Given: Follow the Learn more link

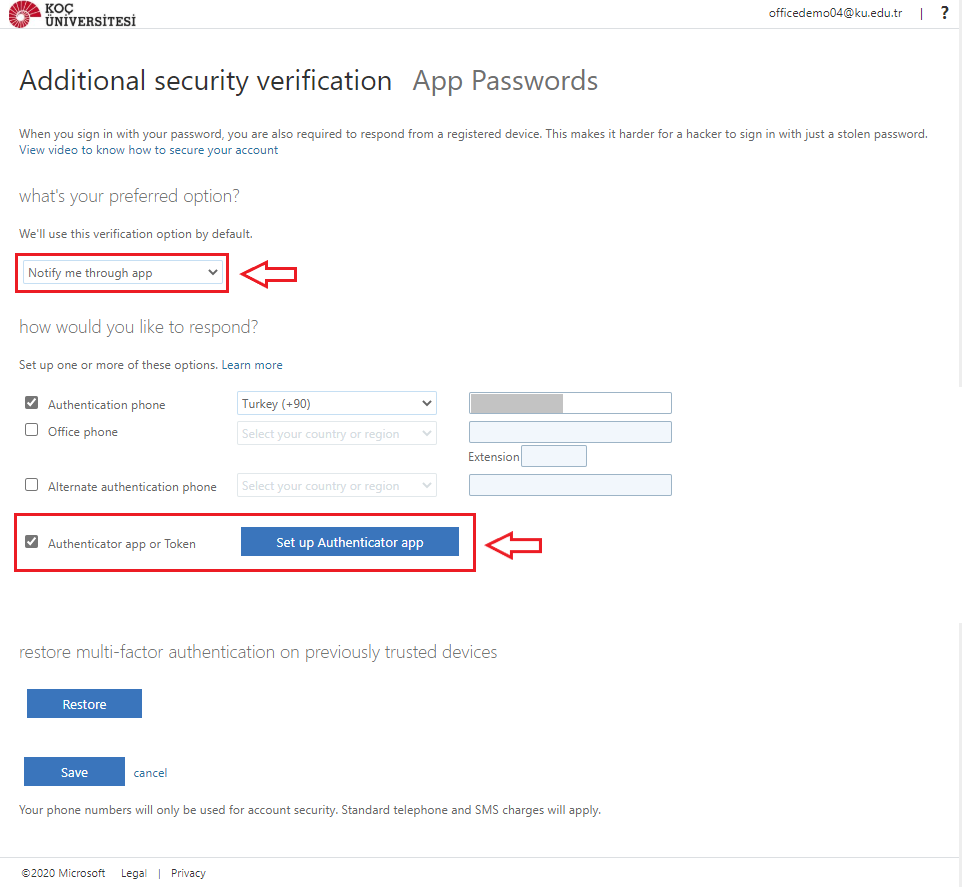Looking at the screenshot, I should click(252, 365).
